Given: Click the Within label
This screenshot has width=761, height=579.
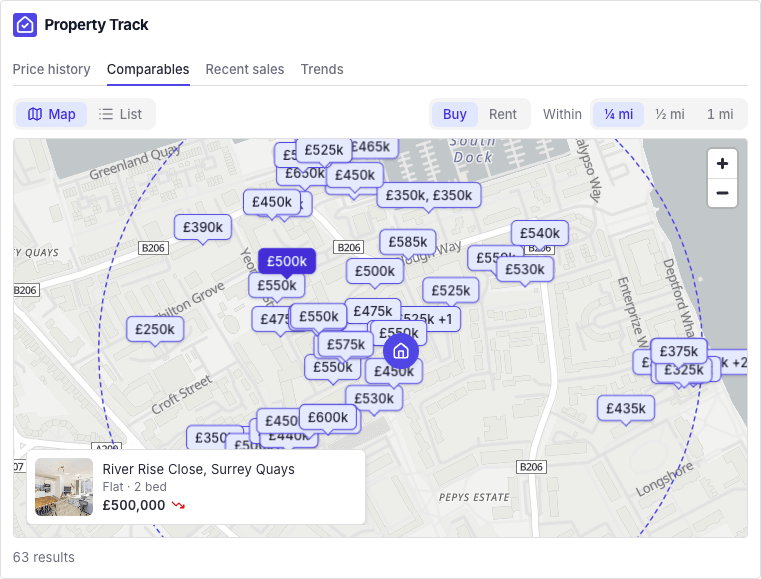Looking at the screenshot, I should [562, 114].
